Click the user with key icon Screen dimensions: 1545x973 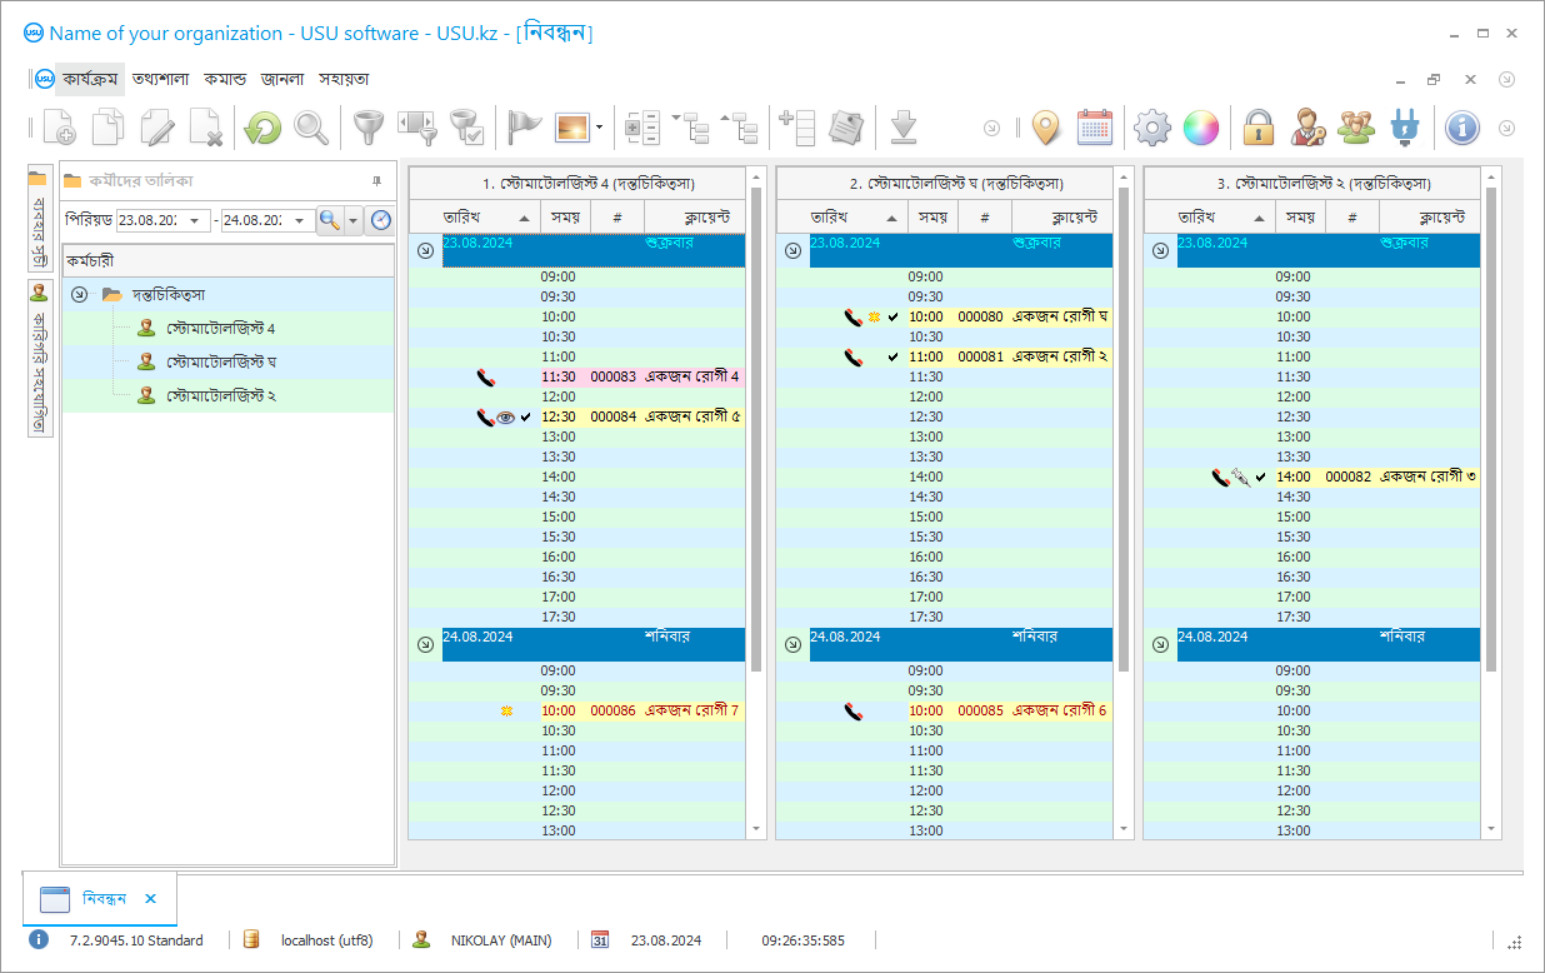[x=1307, y=128]
